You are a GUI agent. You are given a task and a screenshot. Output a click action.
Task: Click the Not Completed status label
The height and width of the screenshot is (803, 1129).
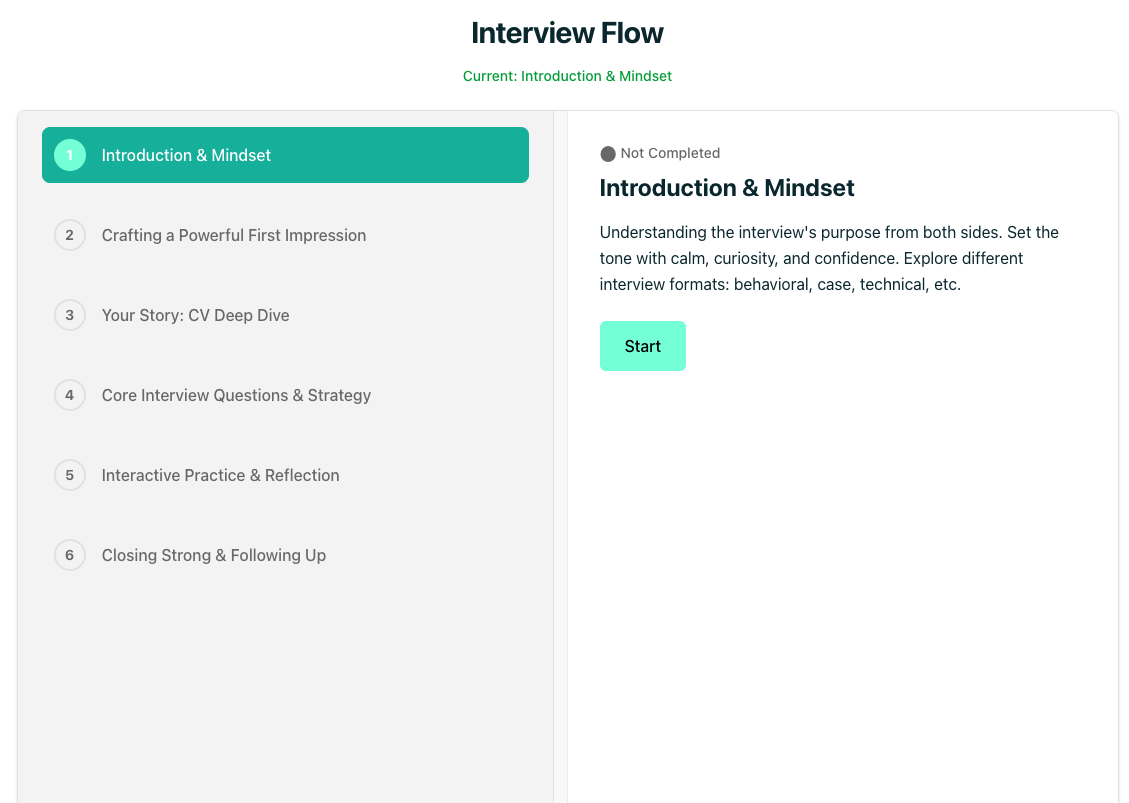click(670, 153)
